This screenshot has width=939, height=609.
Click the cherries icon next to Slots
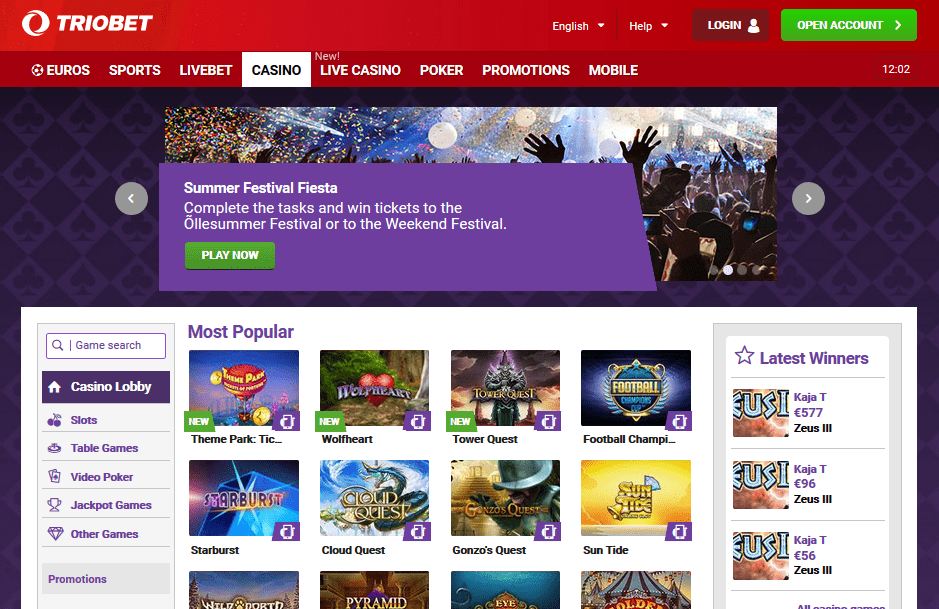54,420
